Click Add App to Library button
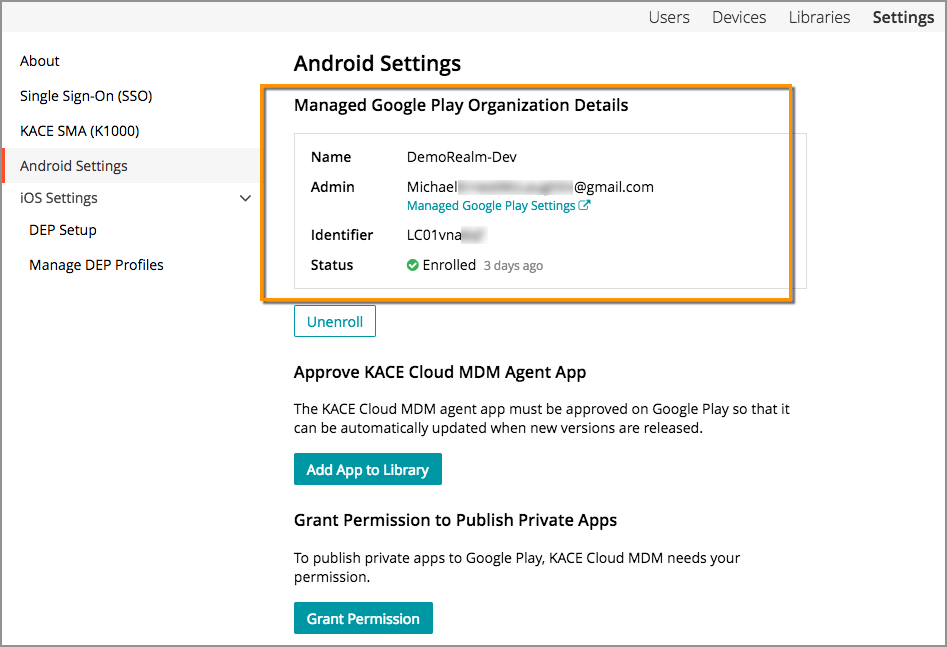Image resolution: width=947 pixels, height=647 pixels. coord(367,469)
